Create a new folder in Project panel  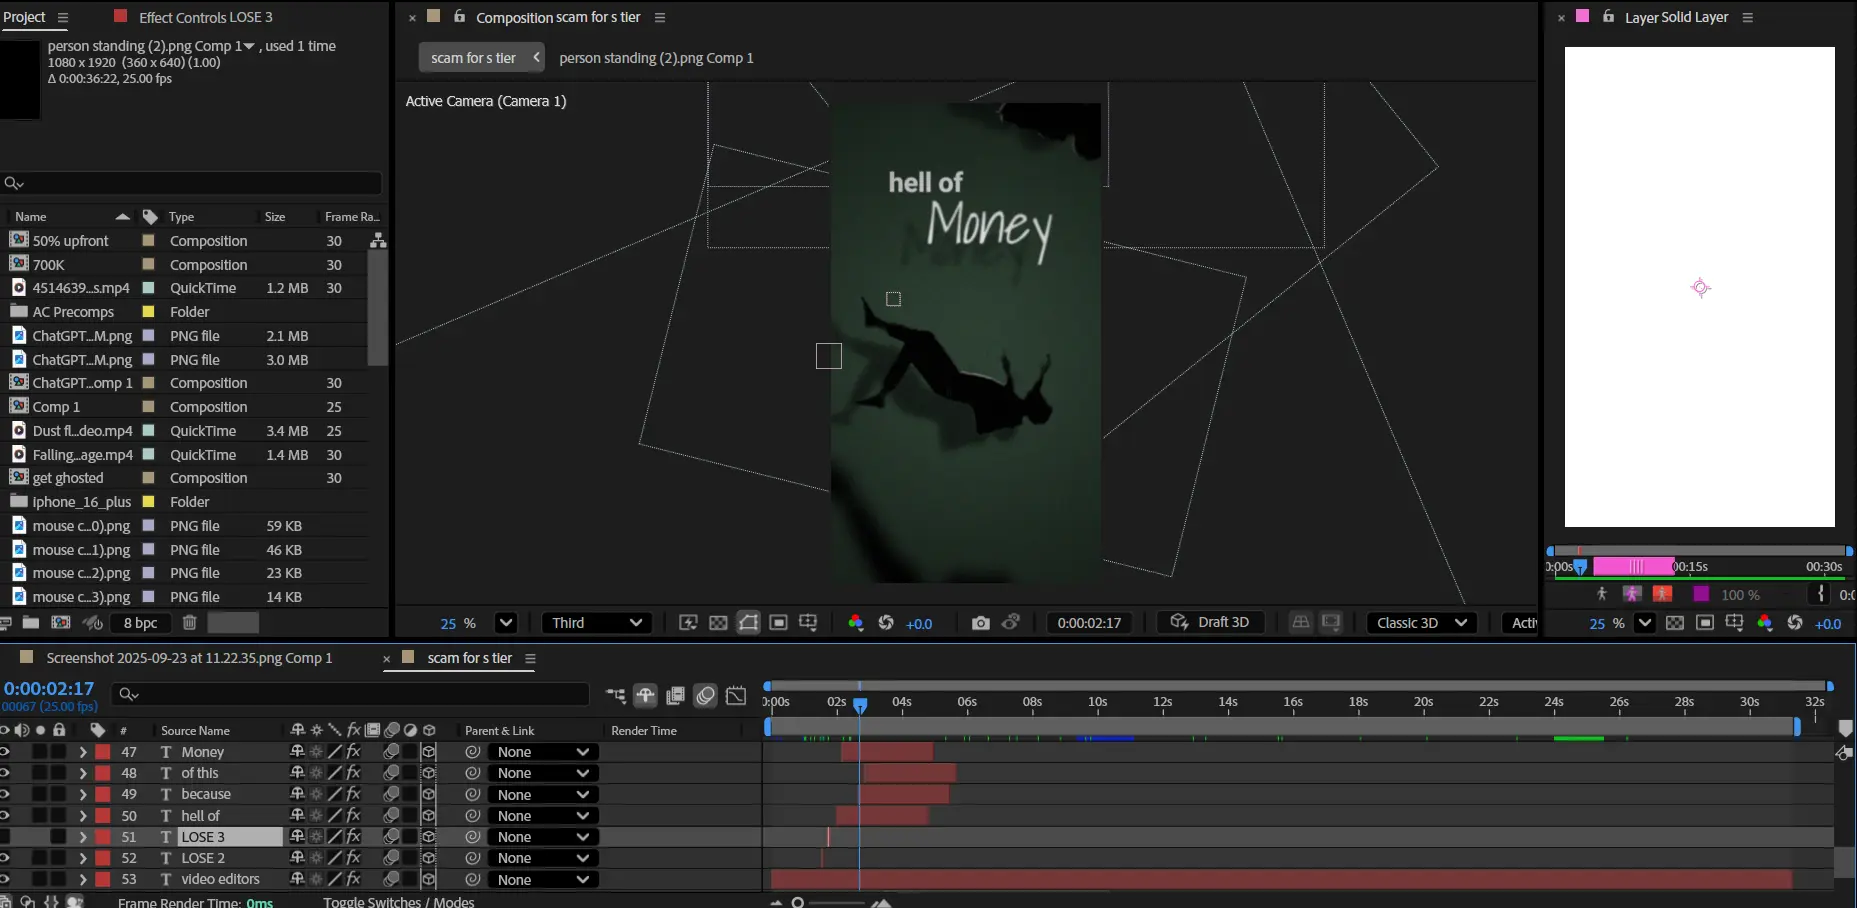pyautogui.click(x=31, y=623)
